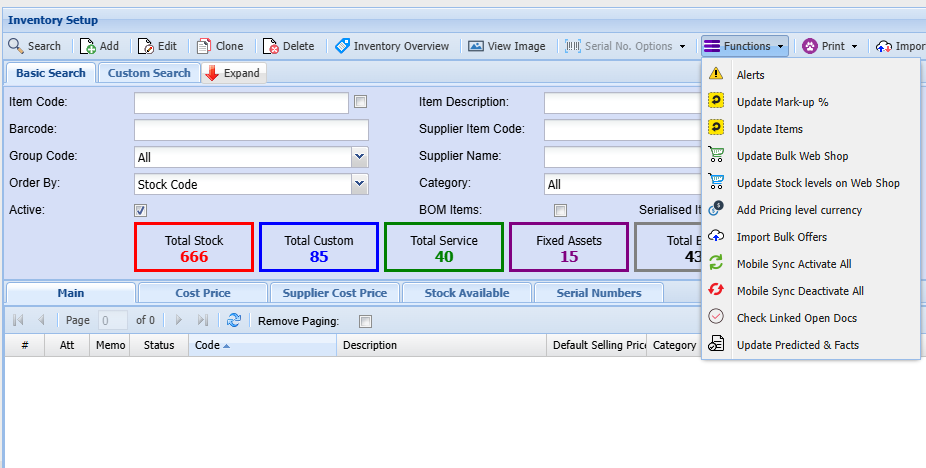
Task: Expand the Print dropdown menu
Action: pyautogui.click(x=854, y=46)
